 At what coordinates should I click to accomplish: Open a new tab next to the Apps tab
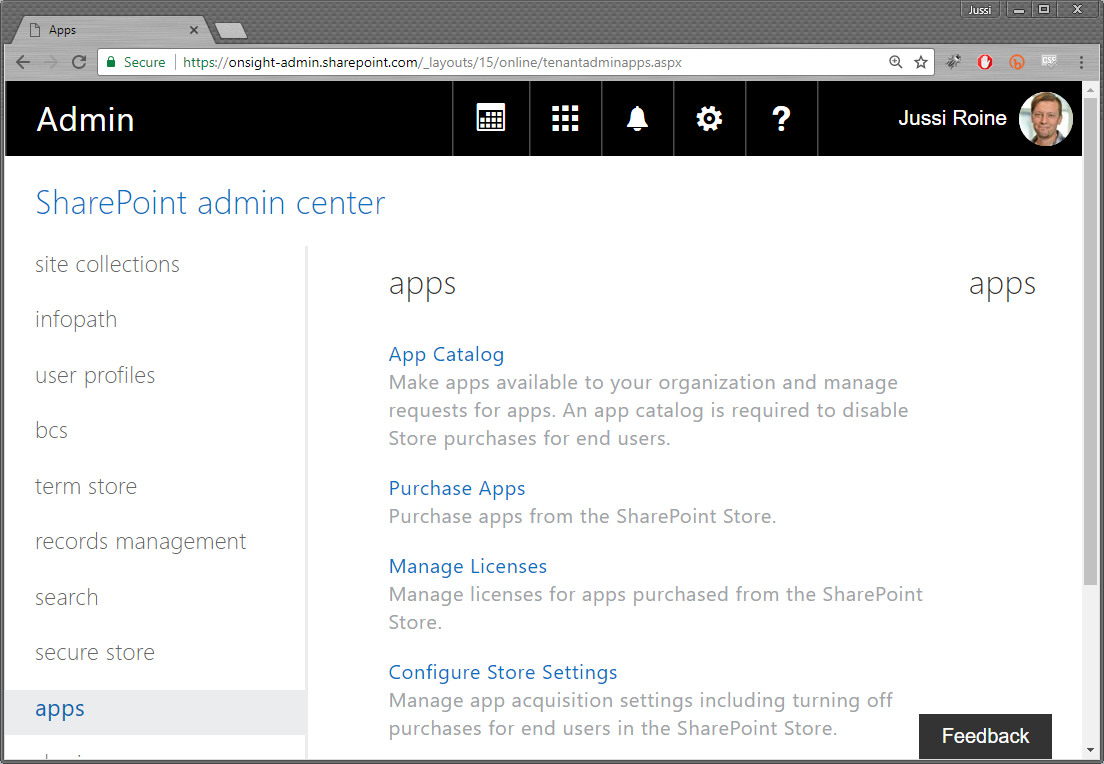click(x=231, y=30)
